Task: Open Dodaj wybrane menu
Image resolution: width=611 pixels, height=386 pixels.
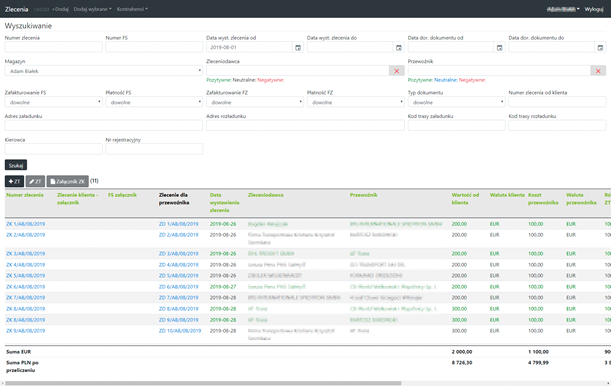Action: tap(92, 9)
